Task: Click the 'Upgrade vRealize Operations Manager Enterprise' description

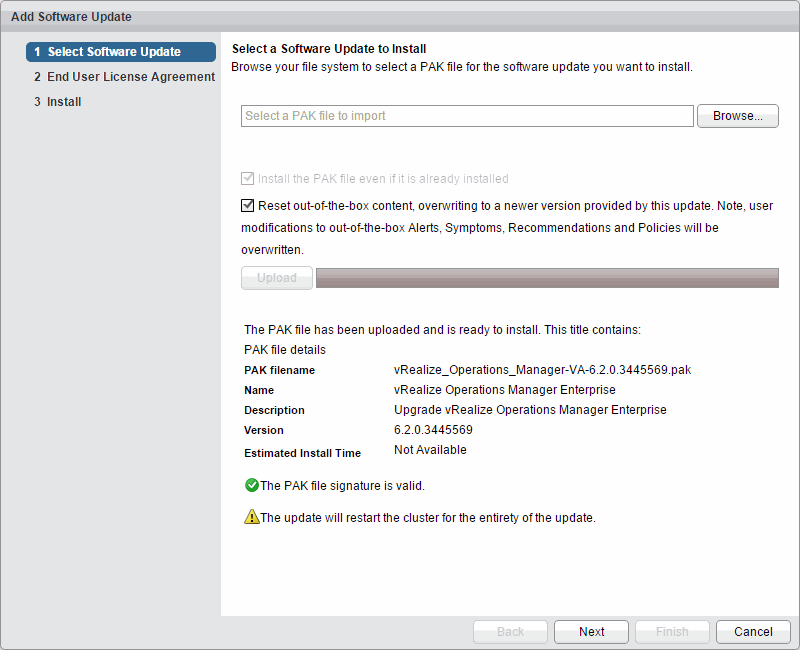Action: [x=530, y=410]
